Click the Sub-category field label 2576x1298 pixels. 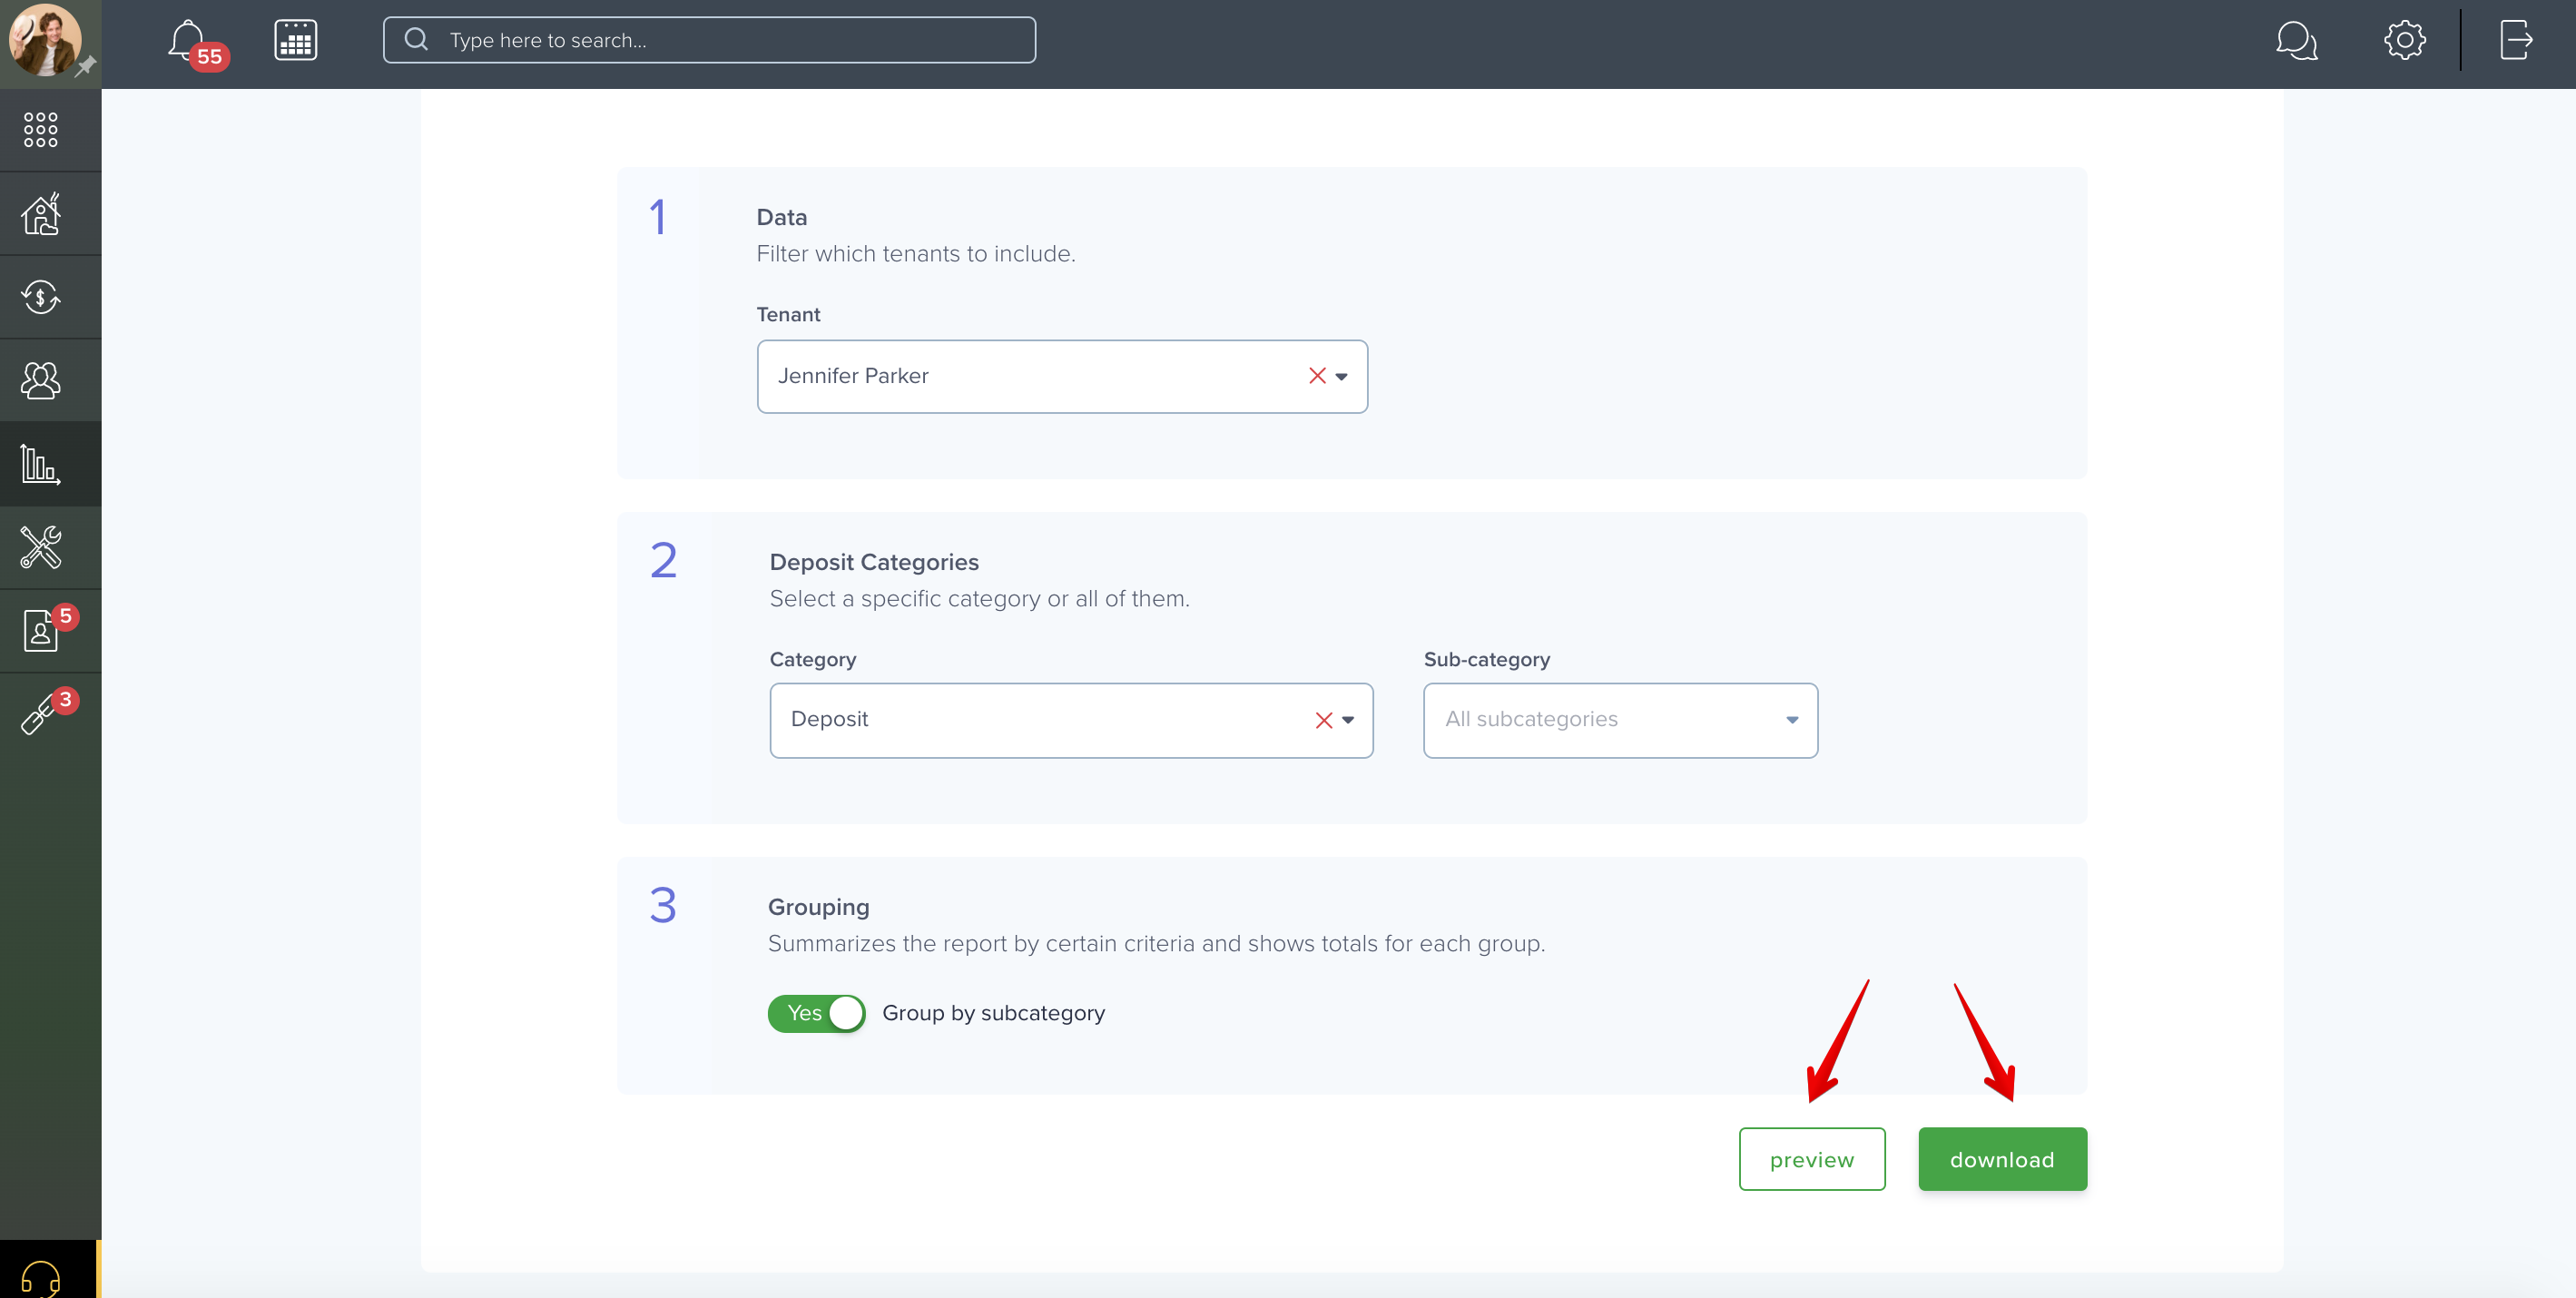[1487, 659]
